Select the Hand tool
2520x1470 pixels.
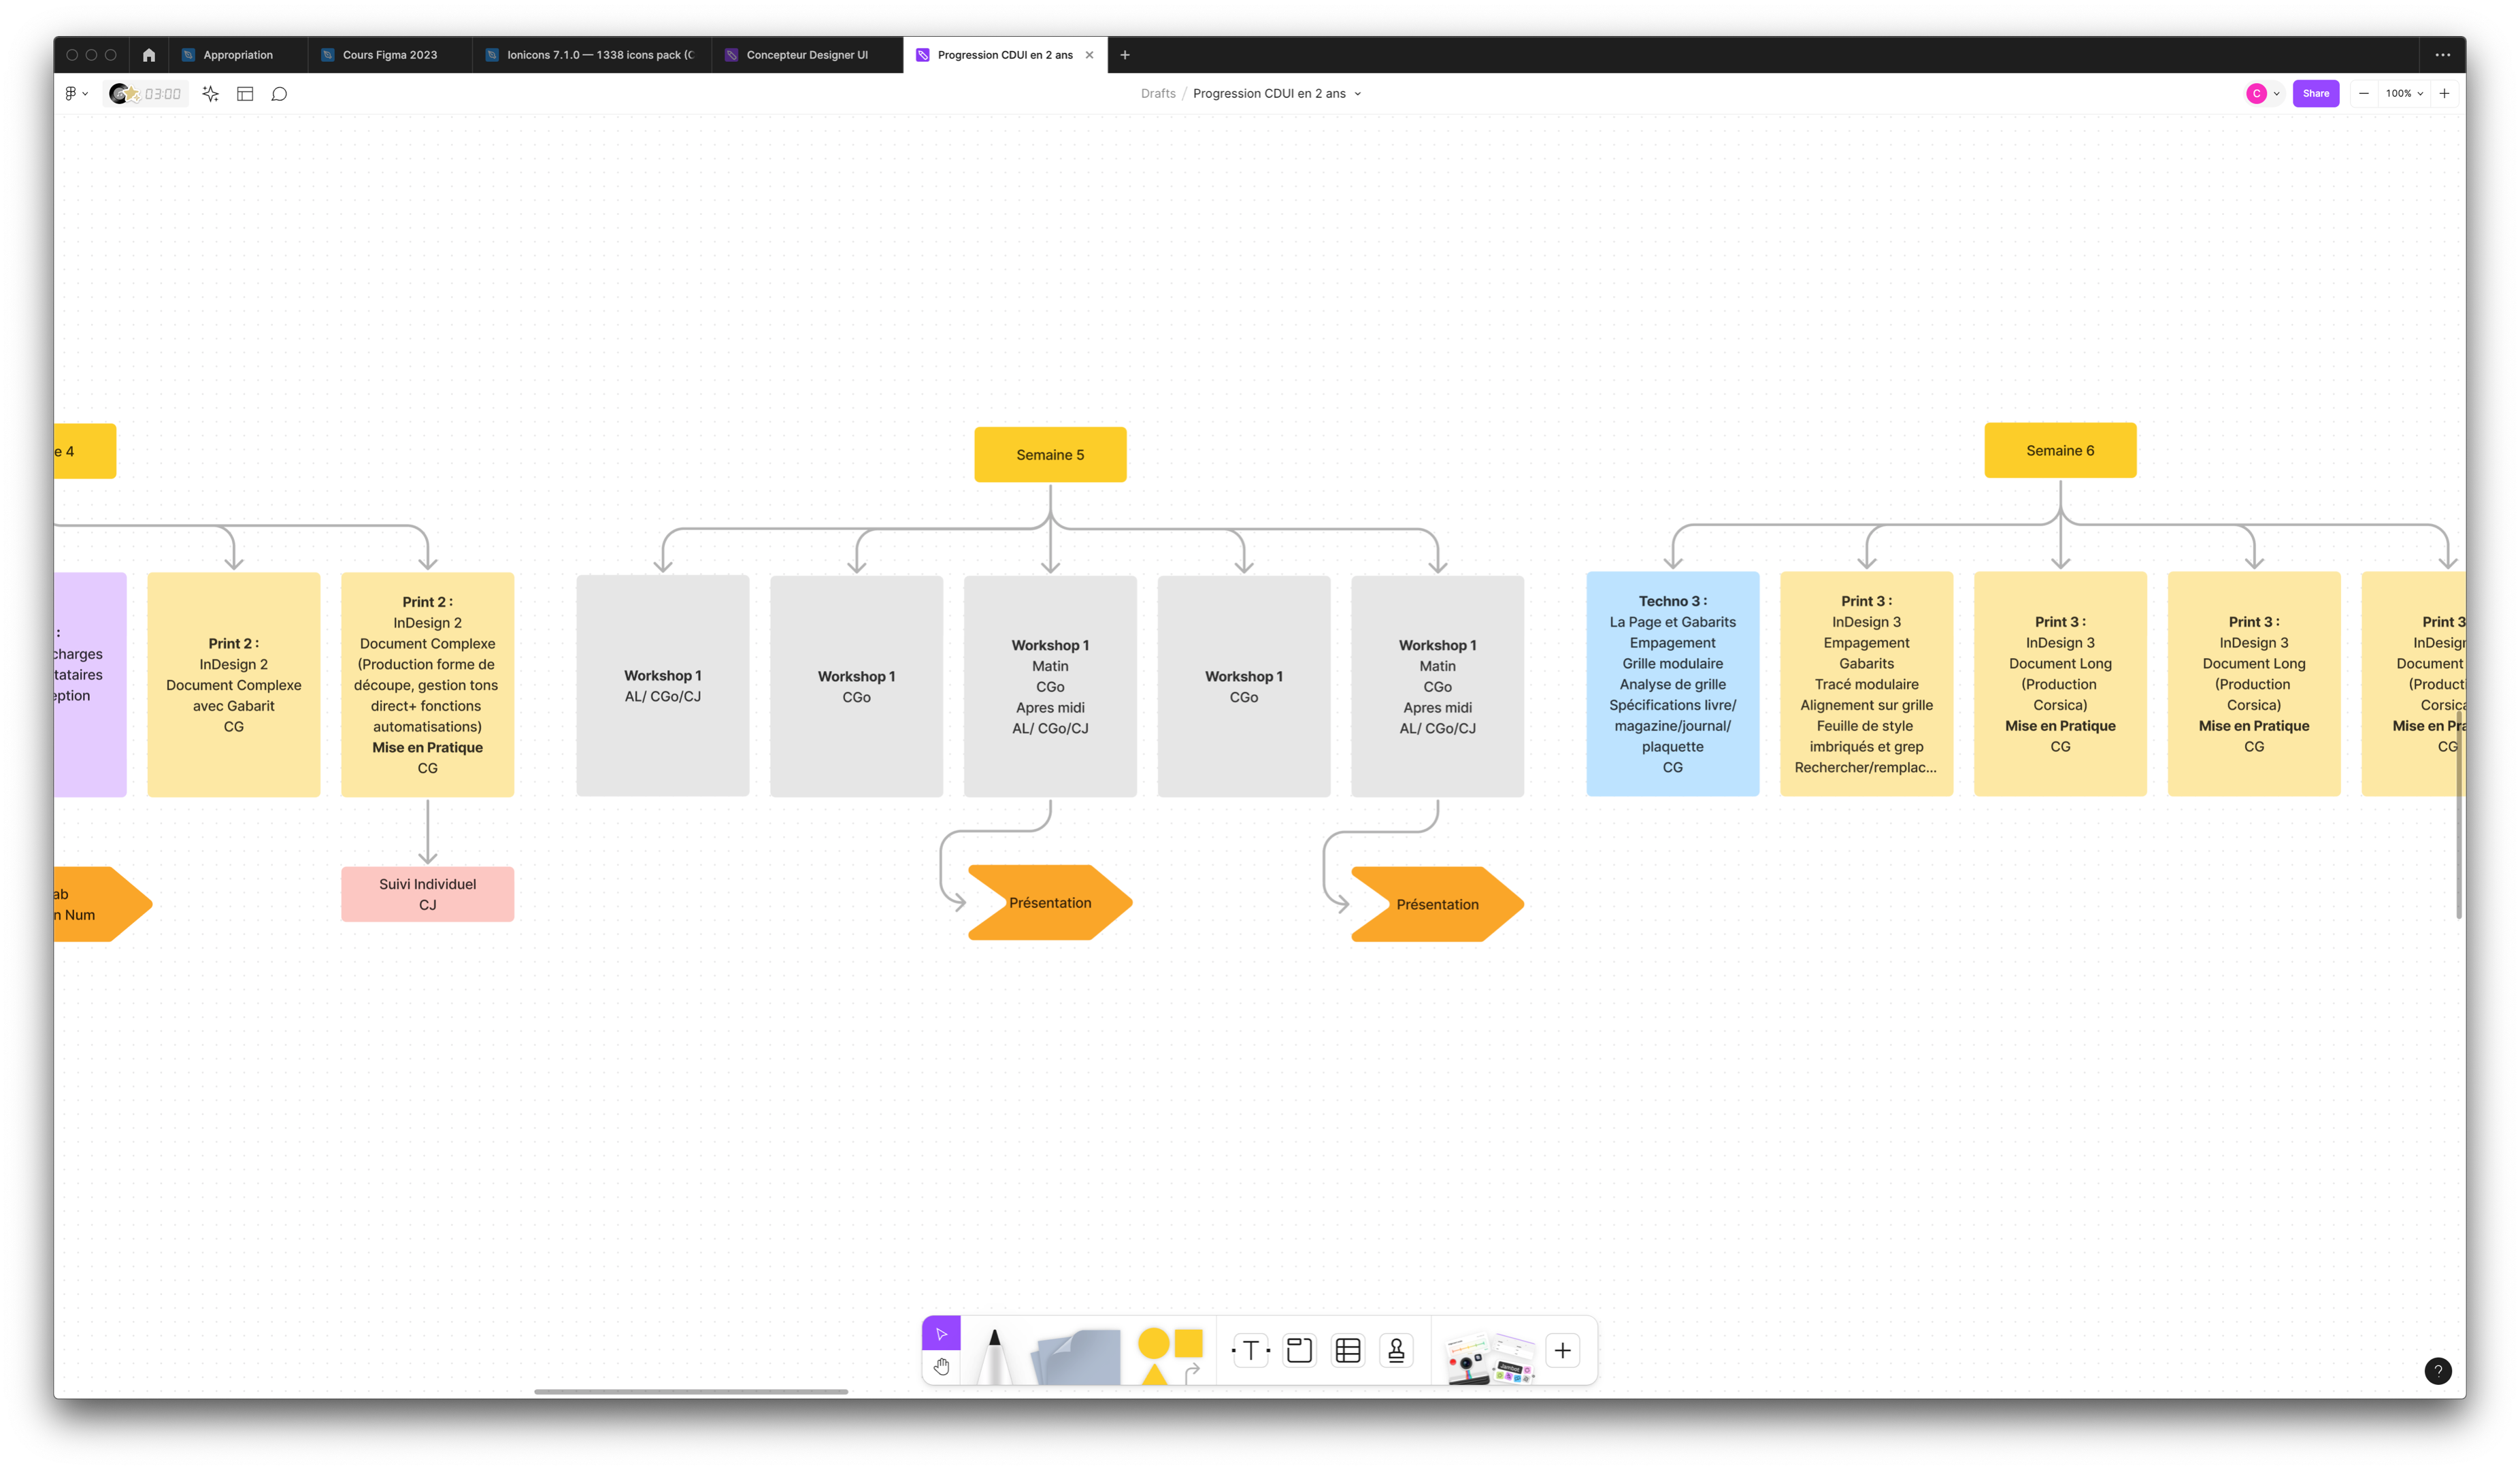(x=941, y=1366)
